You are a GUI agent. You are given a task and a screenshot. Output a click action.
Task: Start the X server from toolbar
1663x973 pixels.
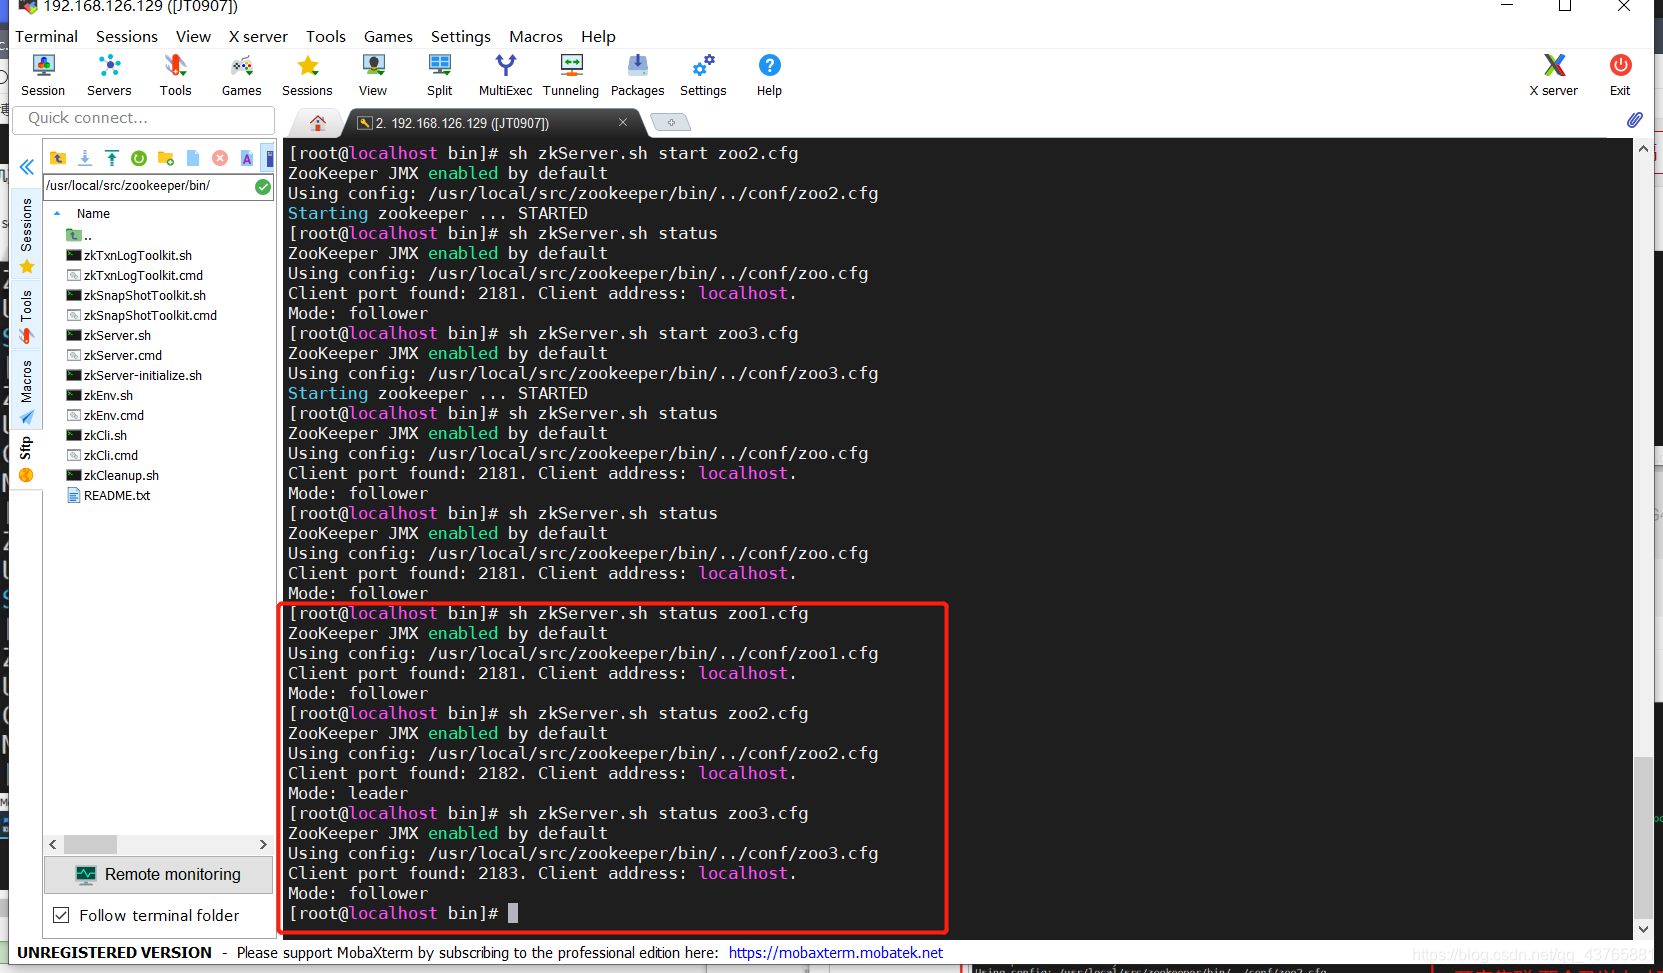coord(1553,75)
